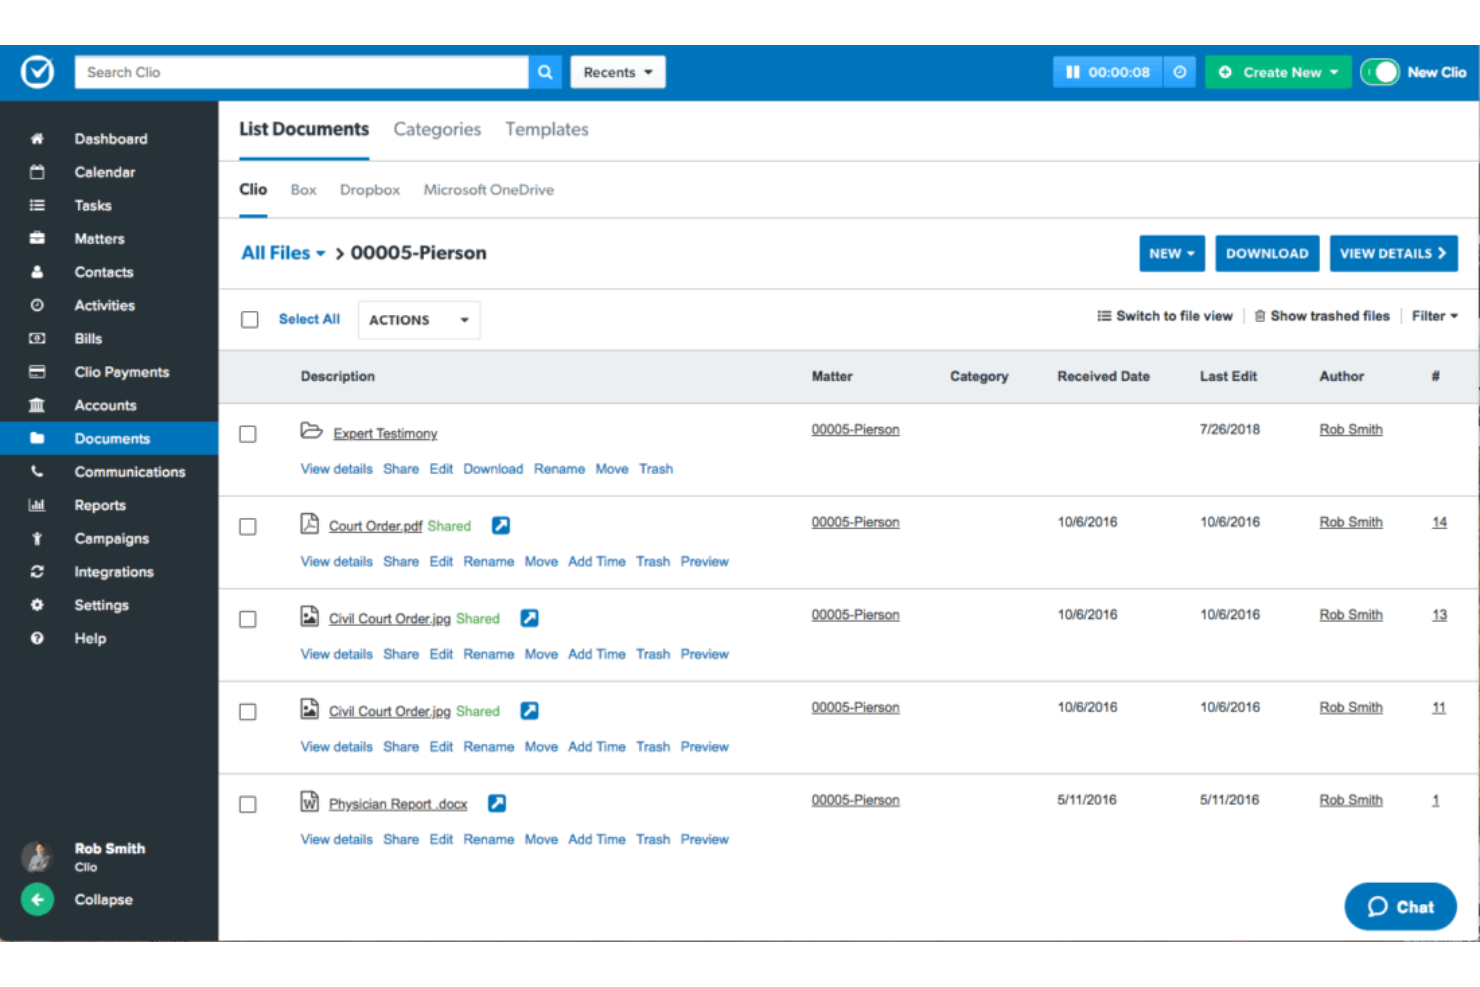The height and width of the screenshot is (987, 1480).
Task: Click the Reports chart icon
Action: point(37,505)
